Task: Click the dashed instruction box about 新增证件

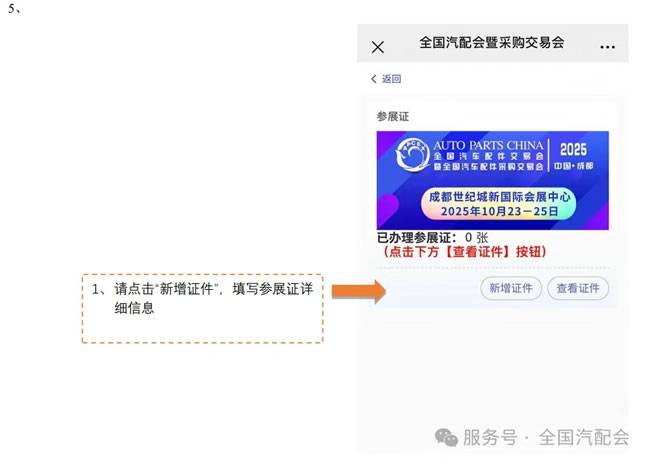Action: (202, 308)
